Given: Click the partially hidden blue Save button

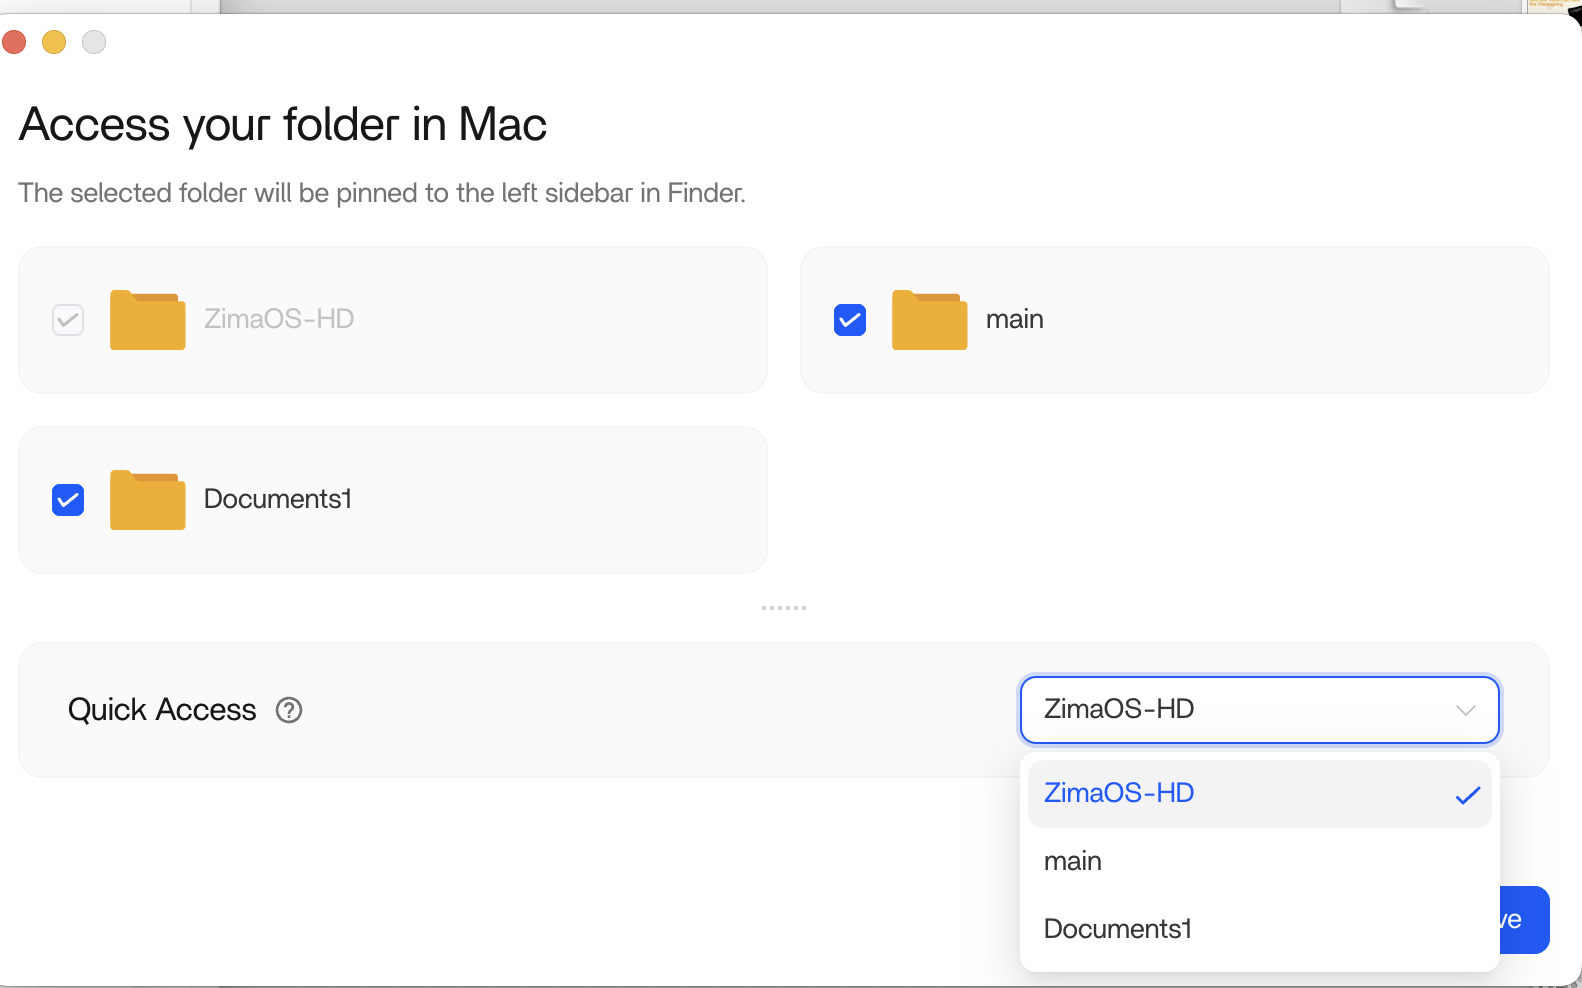Looking at the screenshot, I should pos(1525,920).
